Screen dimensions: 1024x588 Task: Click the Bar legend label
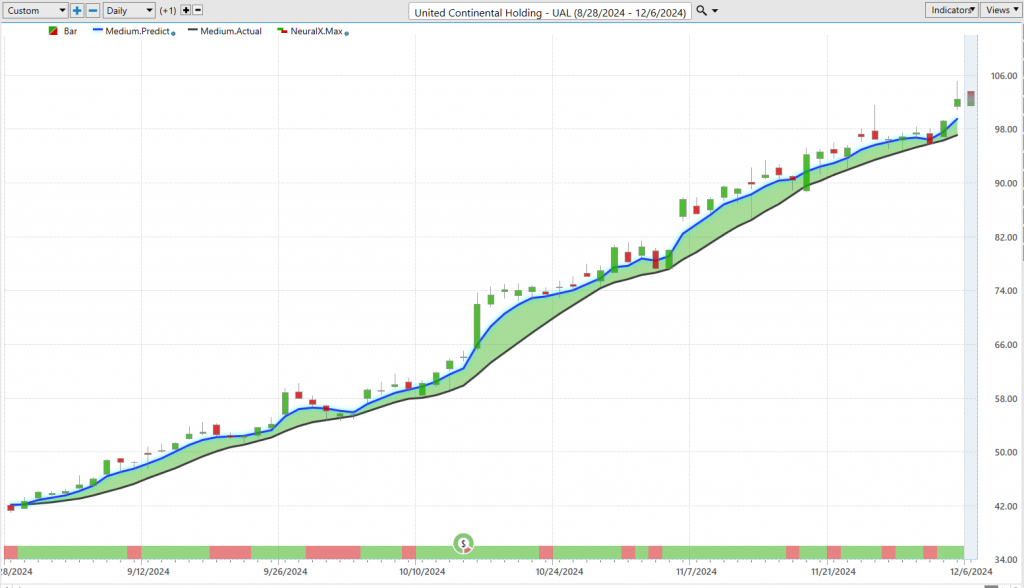point(70,31)
